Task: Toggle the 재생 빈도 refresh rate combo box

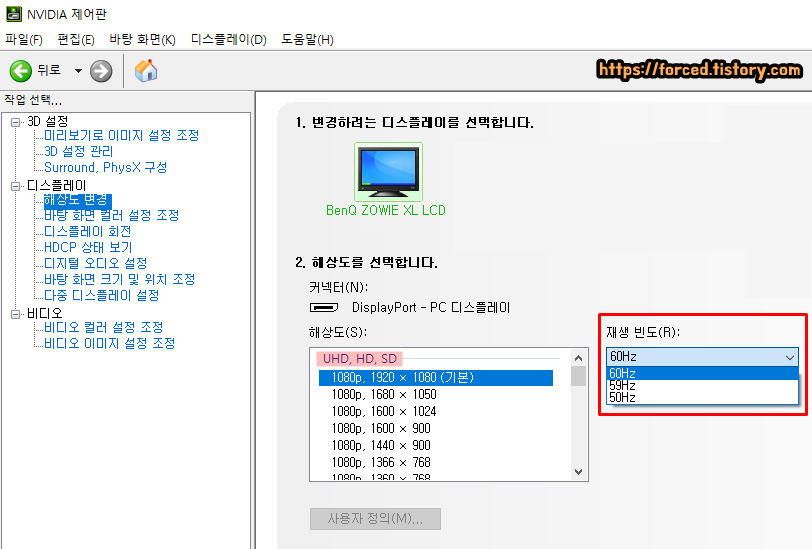Action: [x=702, y=357]
